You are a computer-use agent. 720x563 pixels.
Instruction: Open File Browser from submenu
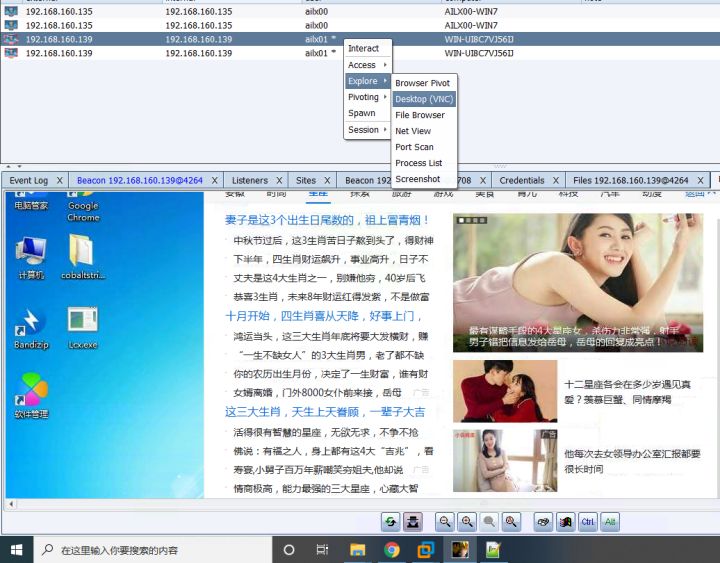pos(424,115)
